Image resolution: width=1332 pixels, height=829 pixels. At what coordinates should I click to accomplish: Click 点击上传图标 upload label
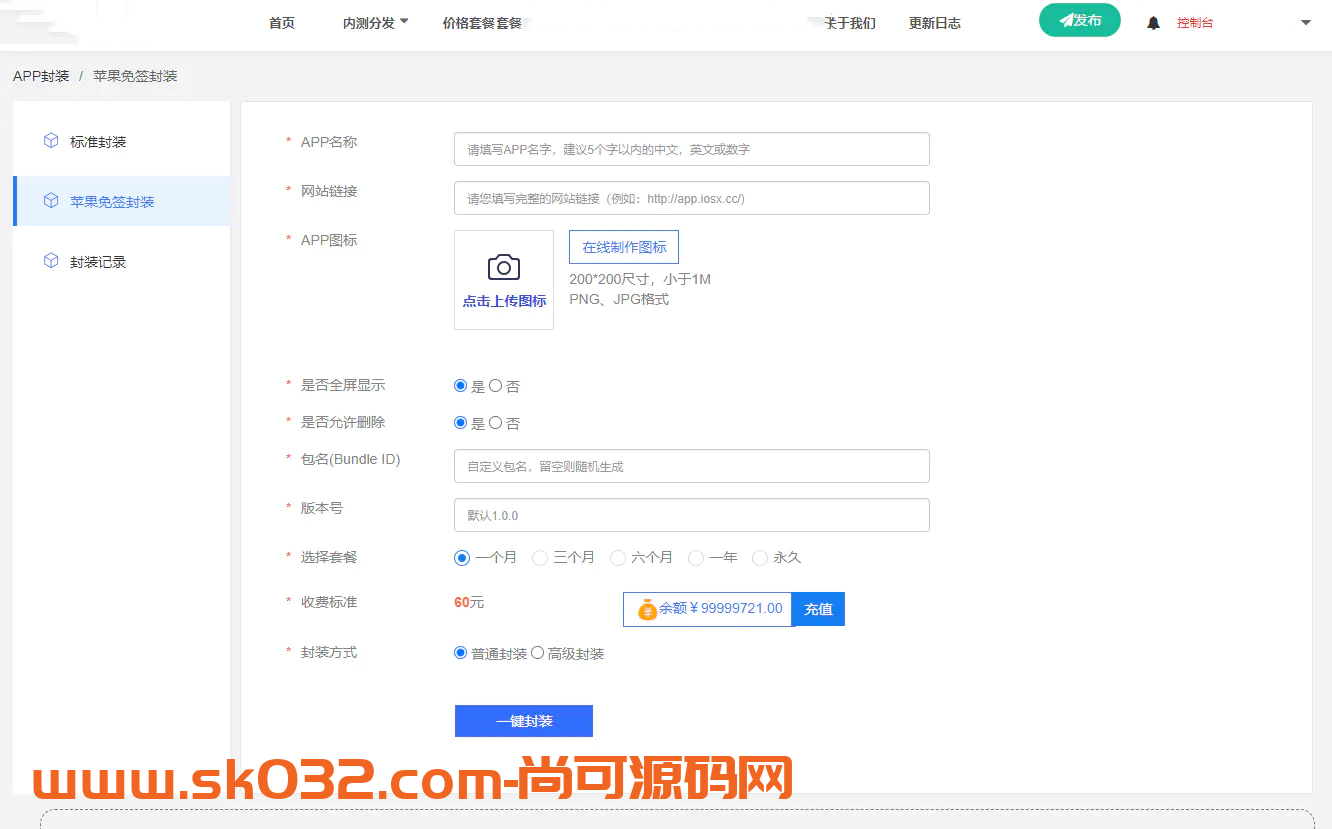(x=504, y=301)
